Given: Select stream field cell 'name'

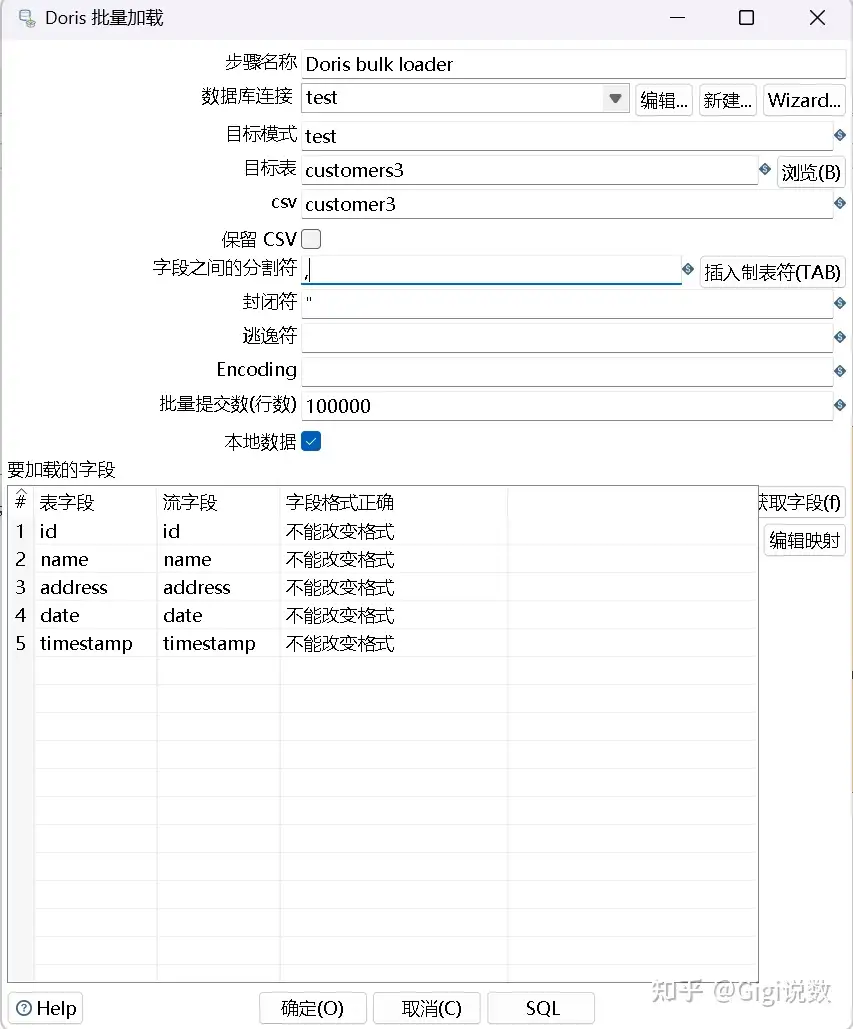Looking at the screenshot, I should tap(218, 560).
